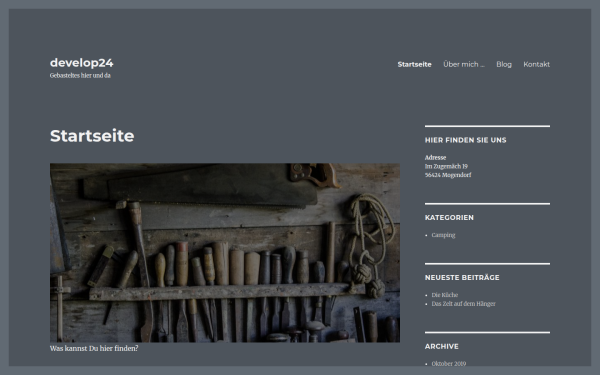The image size is (600, 375).
Task: Open Das Zelt auf dem Hänger post
Action: (x=463, y=303)
